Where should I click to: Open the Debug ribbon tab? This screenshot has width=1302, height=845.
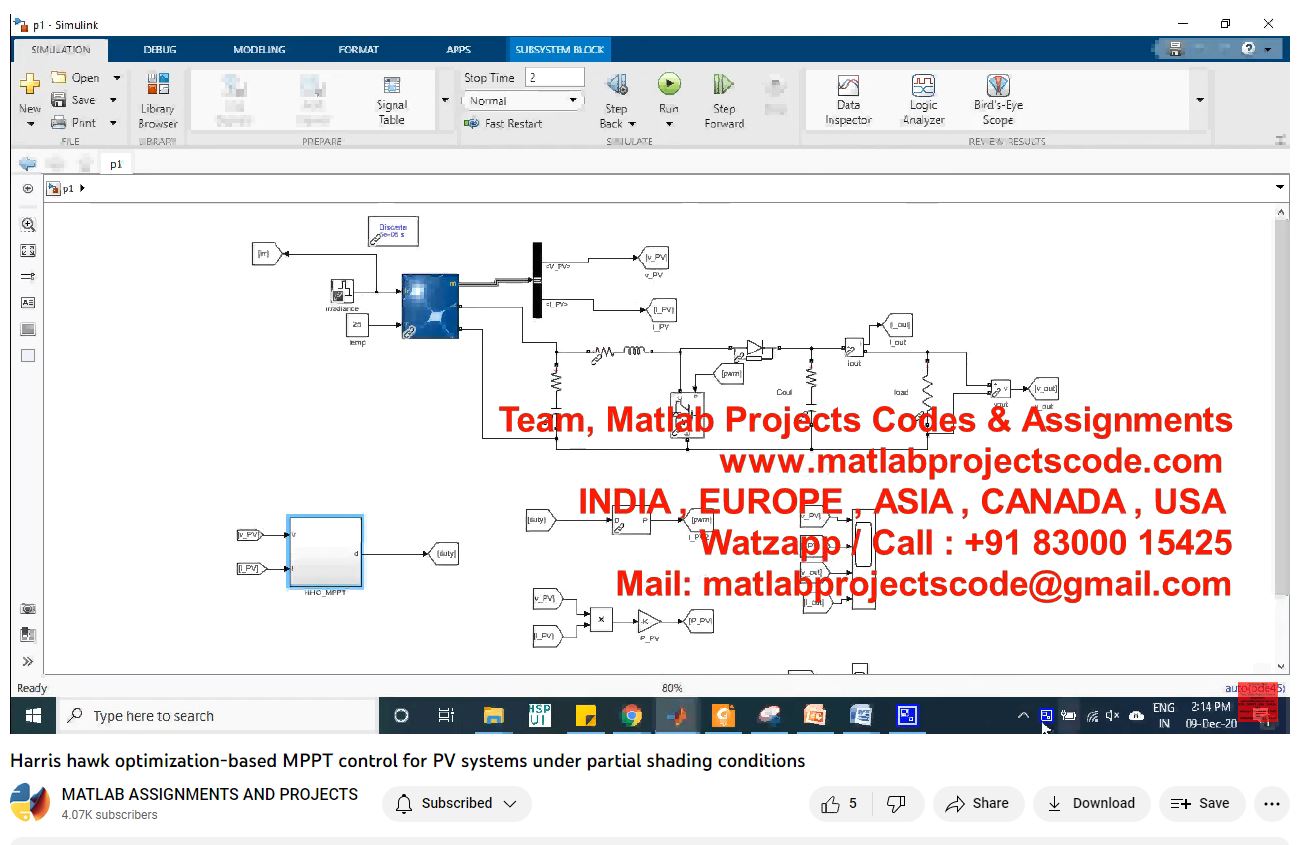[160, 49]
